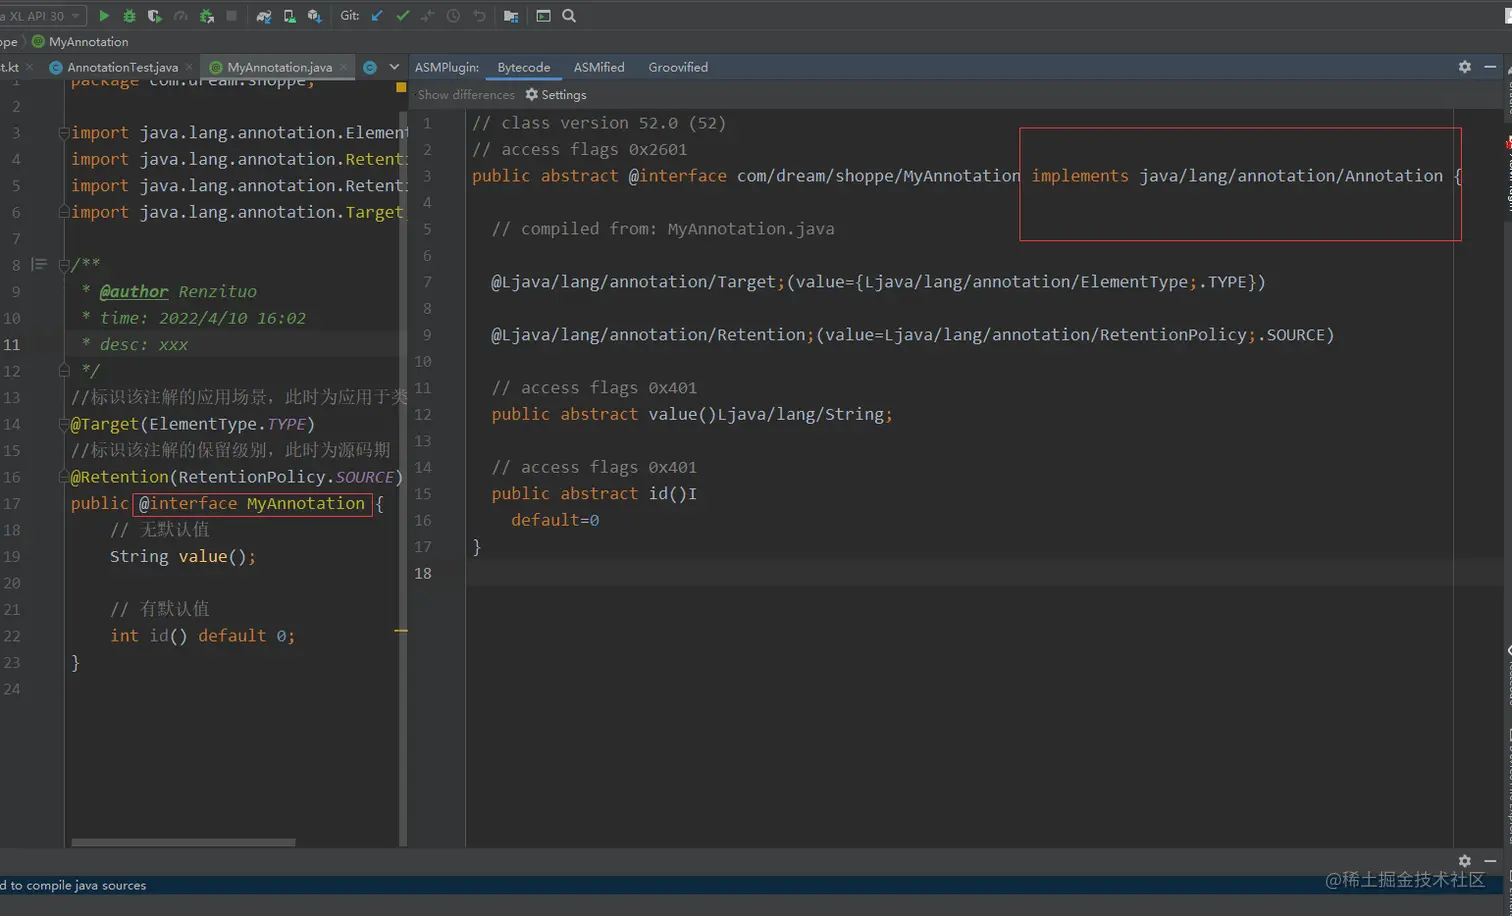Screen dimensions: 1512x916
Task: Open ASM panel options gear icon
Action: (x=1465, y=67)
